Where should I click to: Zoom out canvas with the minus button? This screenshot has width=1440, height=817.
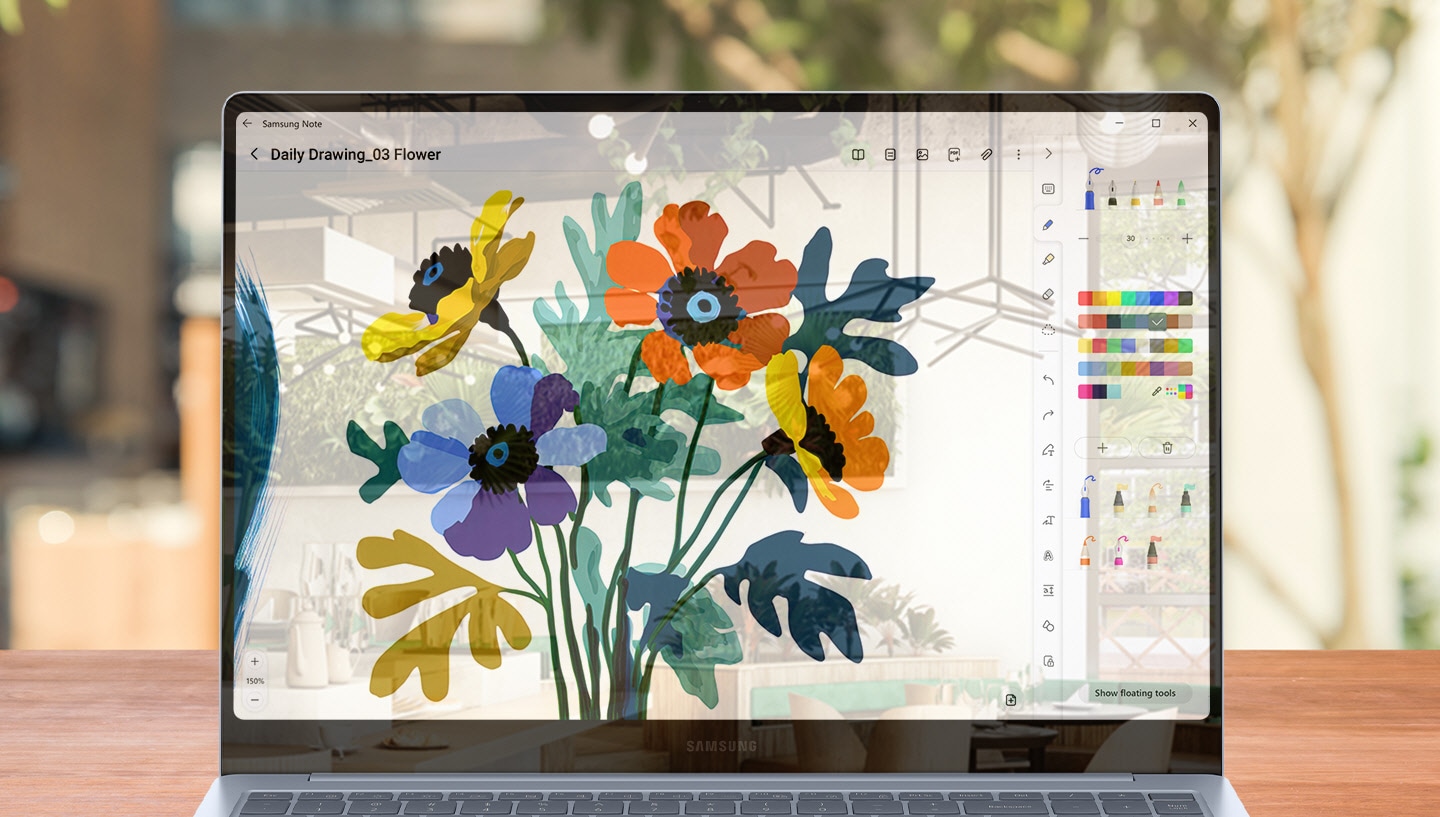coord(254,700)
